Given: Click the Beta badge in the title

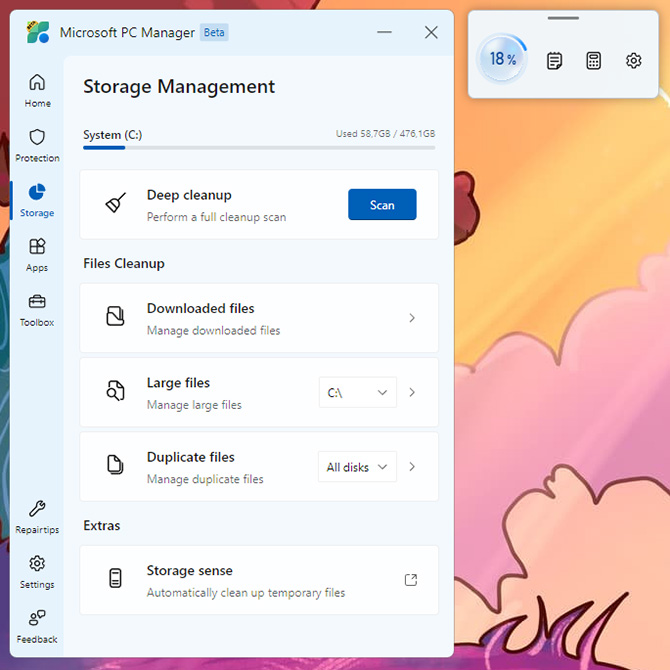Looking at the screenshot, I should coord(214,32).
